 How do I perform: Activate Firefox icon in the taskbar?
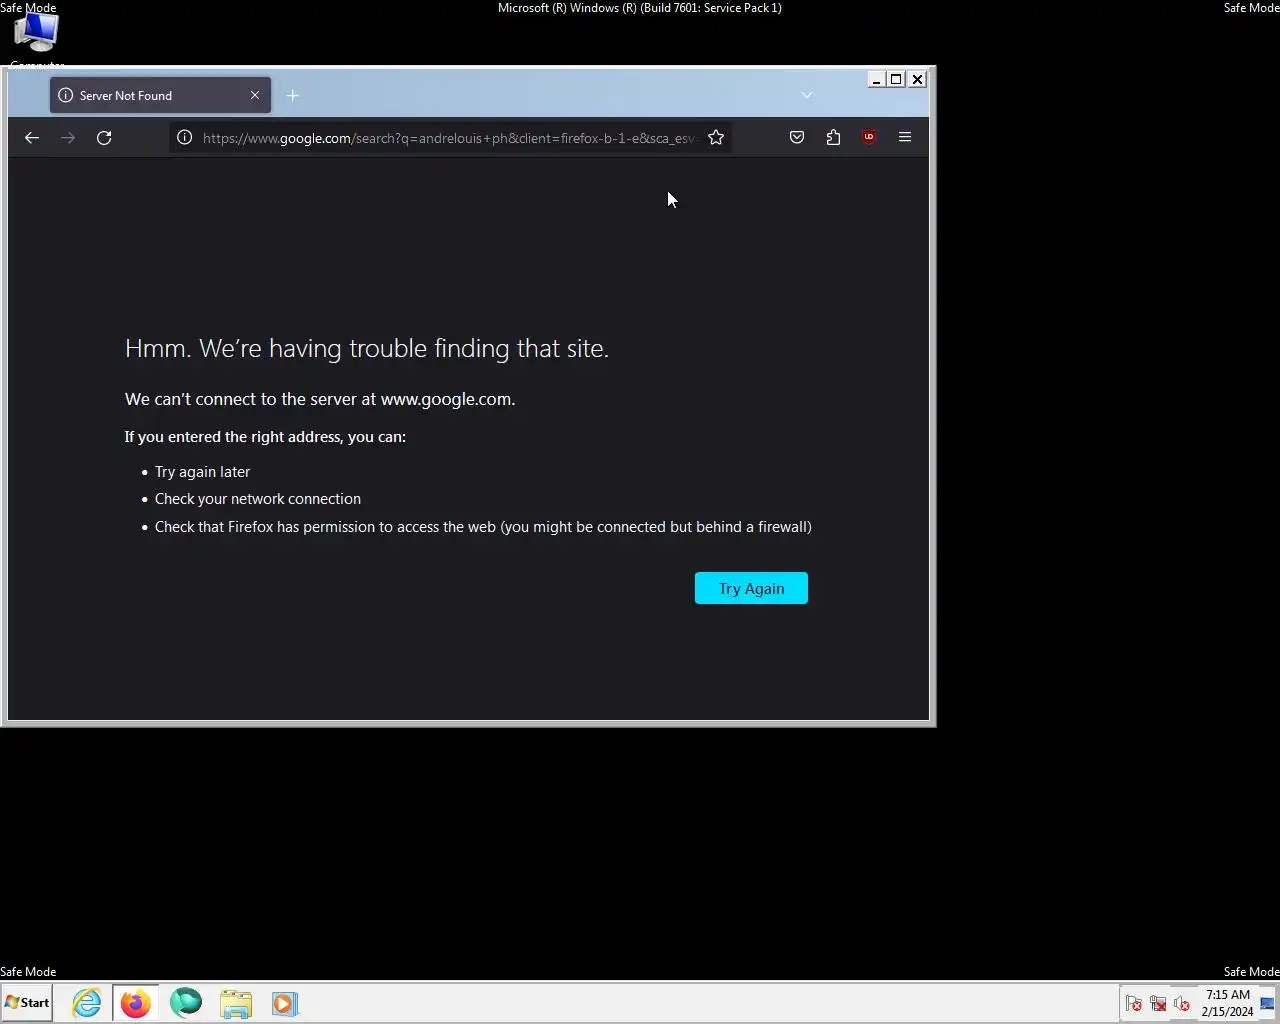click(x=135, y=1003)
